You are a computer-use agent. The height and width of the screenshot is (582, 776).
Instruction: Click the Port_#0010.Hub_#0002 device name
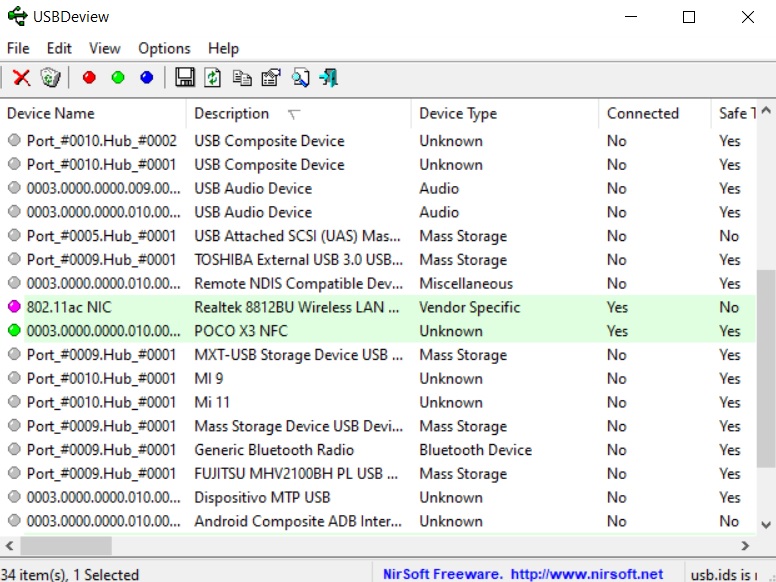pos(101,141)
